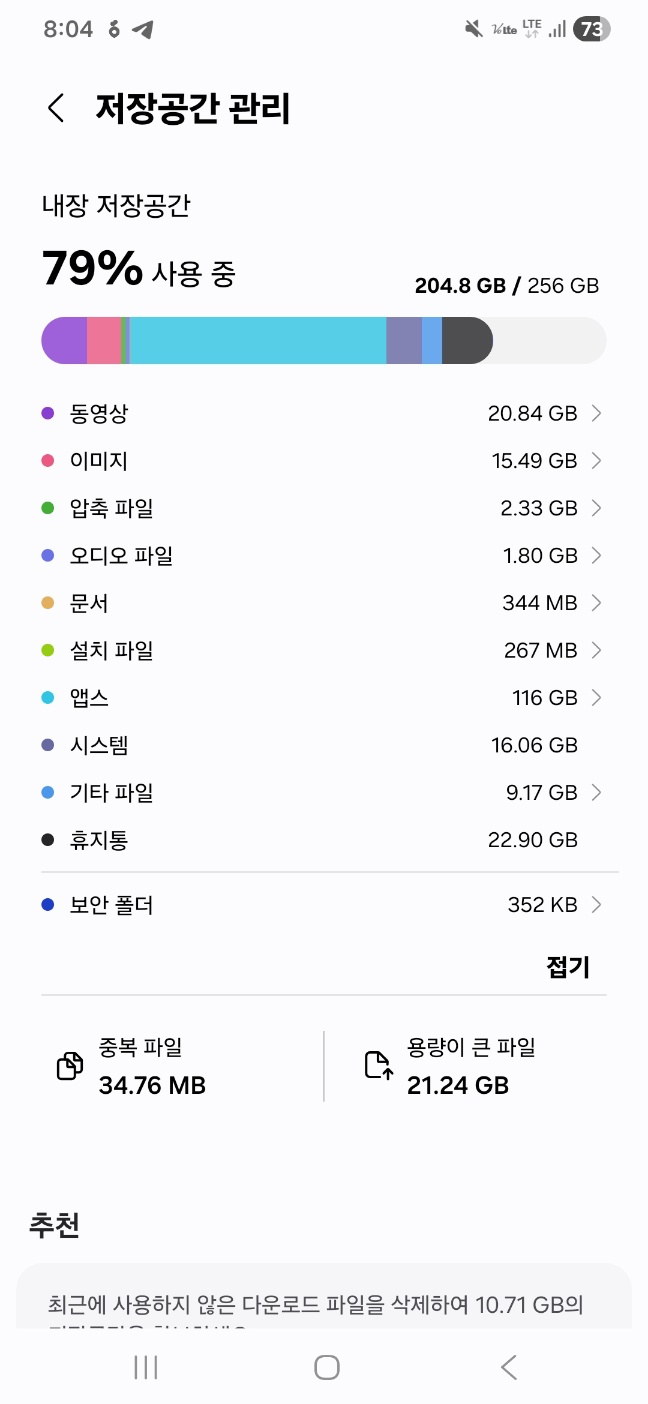Viewport: 648px width, 1404px height.
Task: Click the purple 동영상 segment of storage bar
Action: point(64,340)
